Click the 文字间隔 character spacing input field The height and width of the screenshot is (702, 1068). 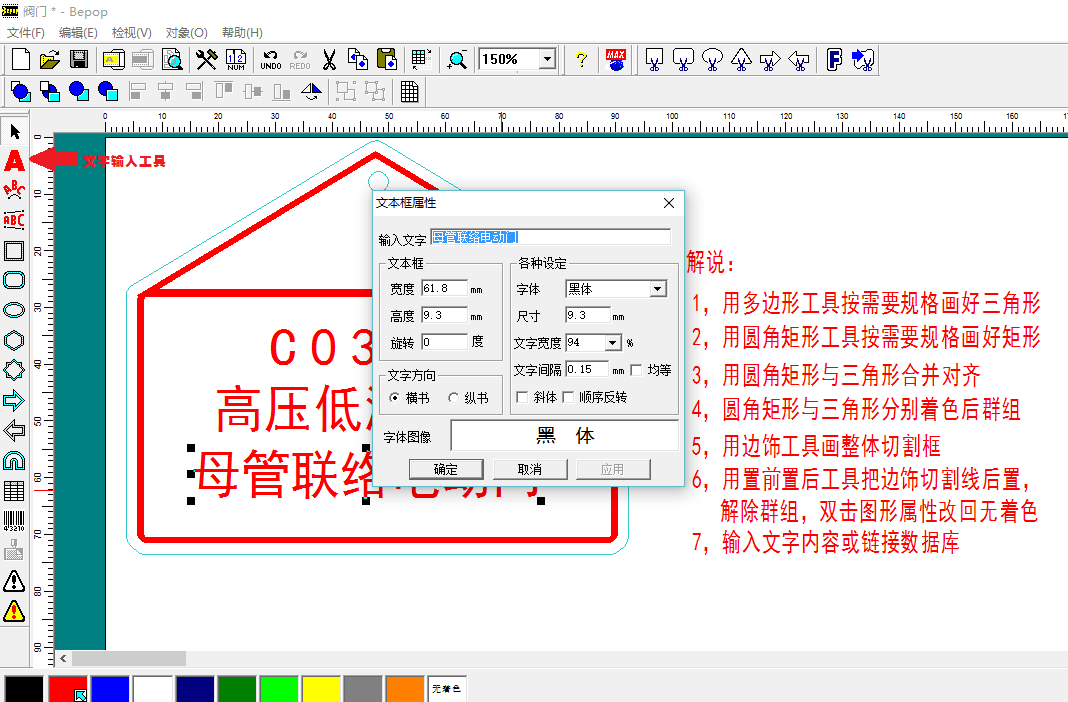pos(586,369)
